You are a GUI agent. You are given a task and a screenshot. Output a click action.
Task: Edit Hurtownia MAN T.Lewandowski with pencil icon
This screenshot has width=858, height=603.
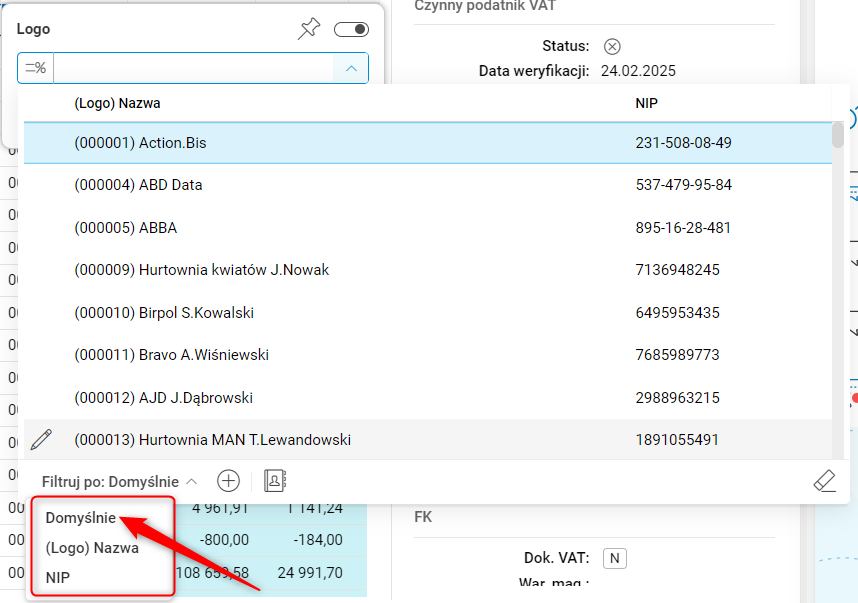41,439
